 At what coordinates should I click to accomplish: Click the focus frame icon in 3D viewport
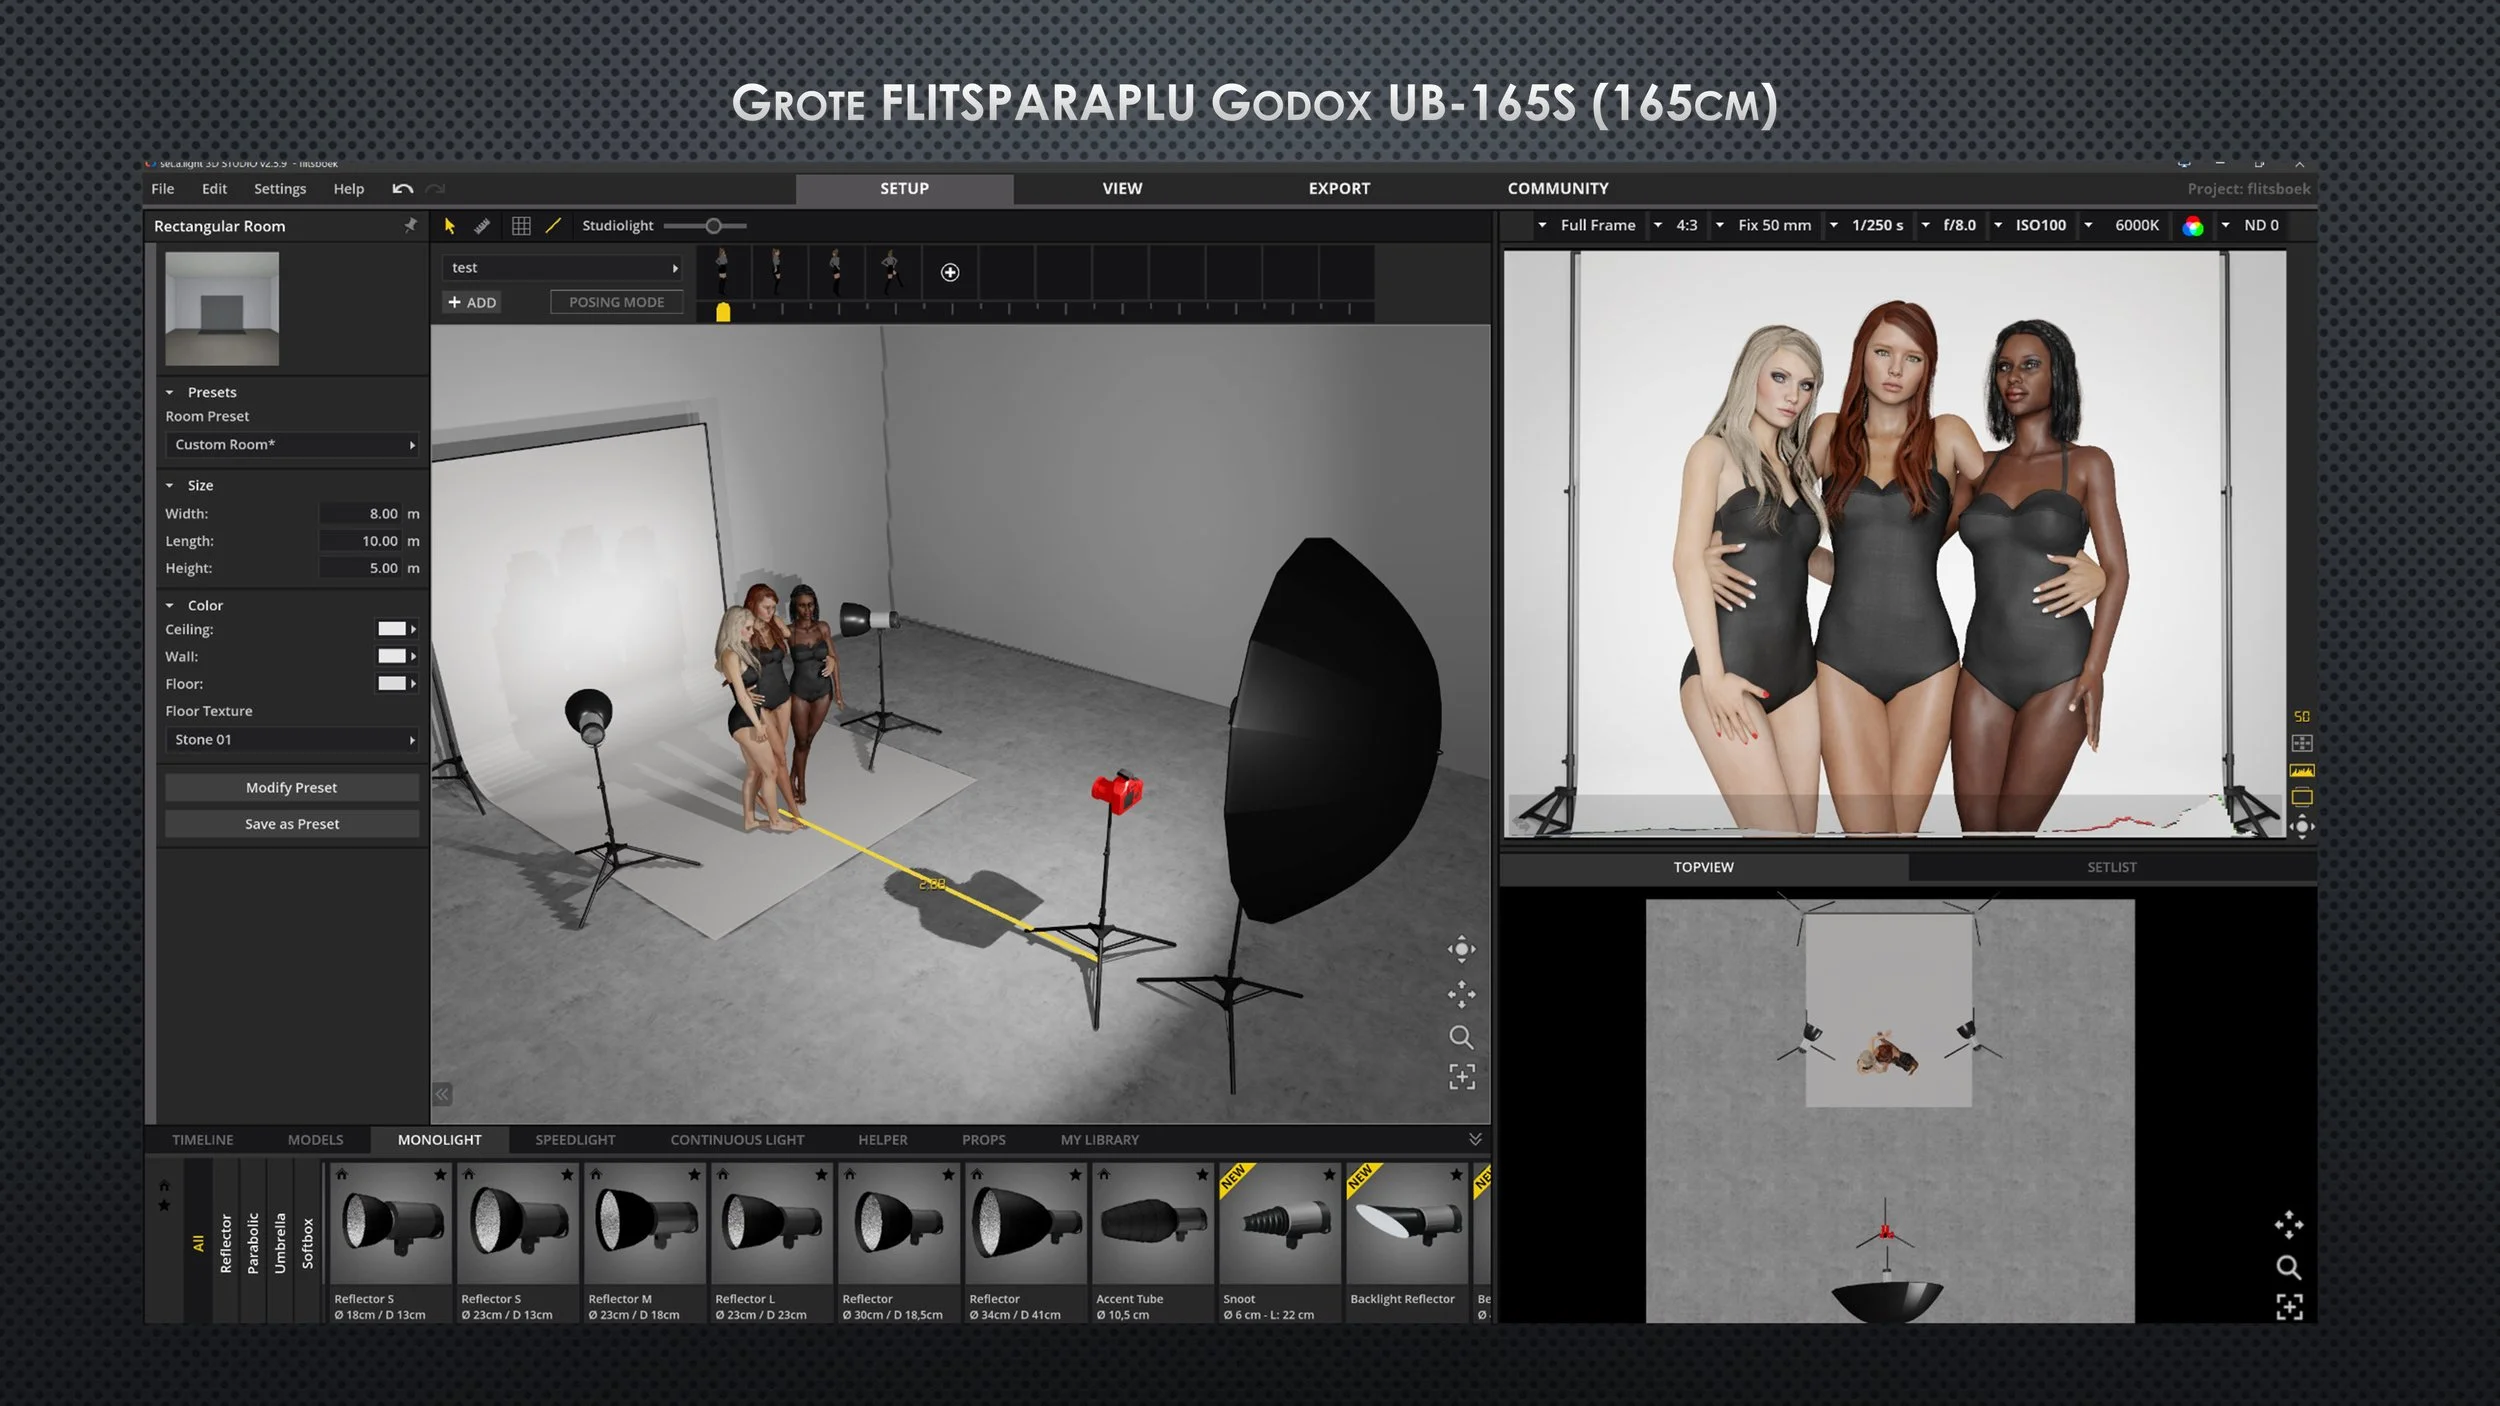(x=1462, y=1077)
